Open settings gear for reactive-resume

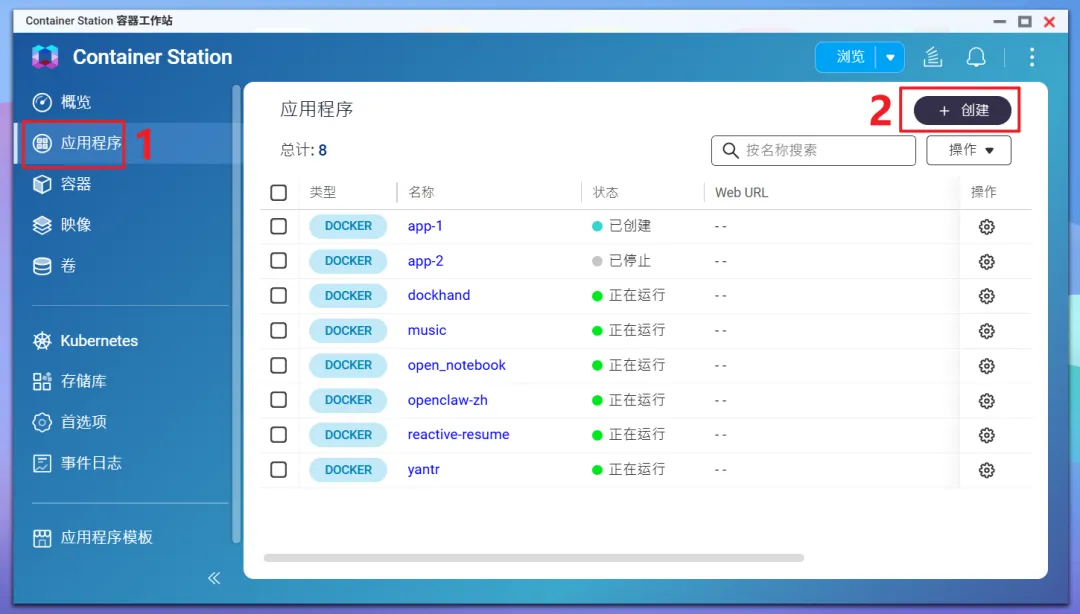986,436
